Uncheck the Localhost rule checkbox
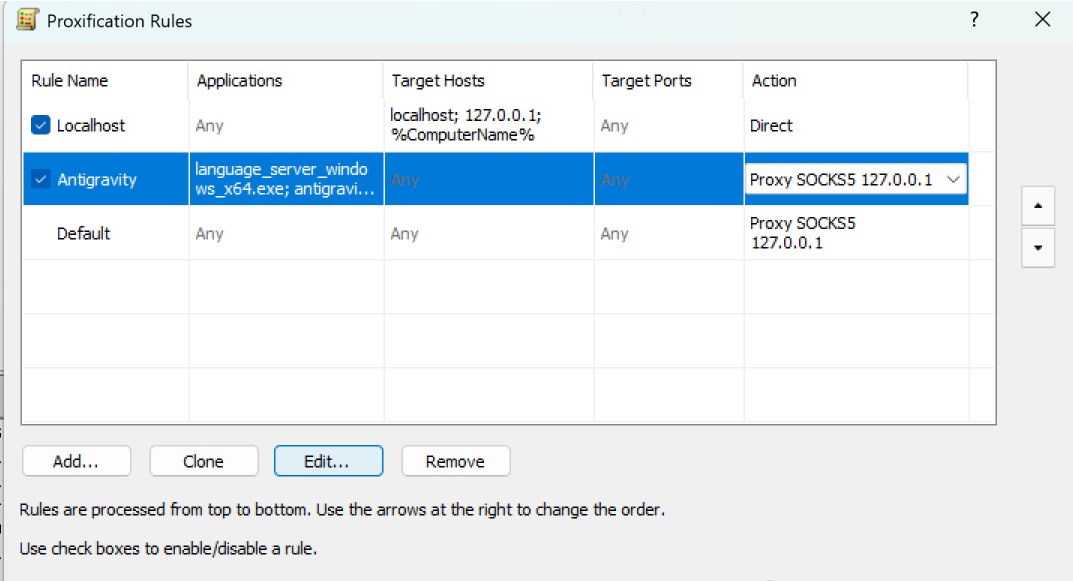1073x581 pixels. pos(40,126)
